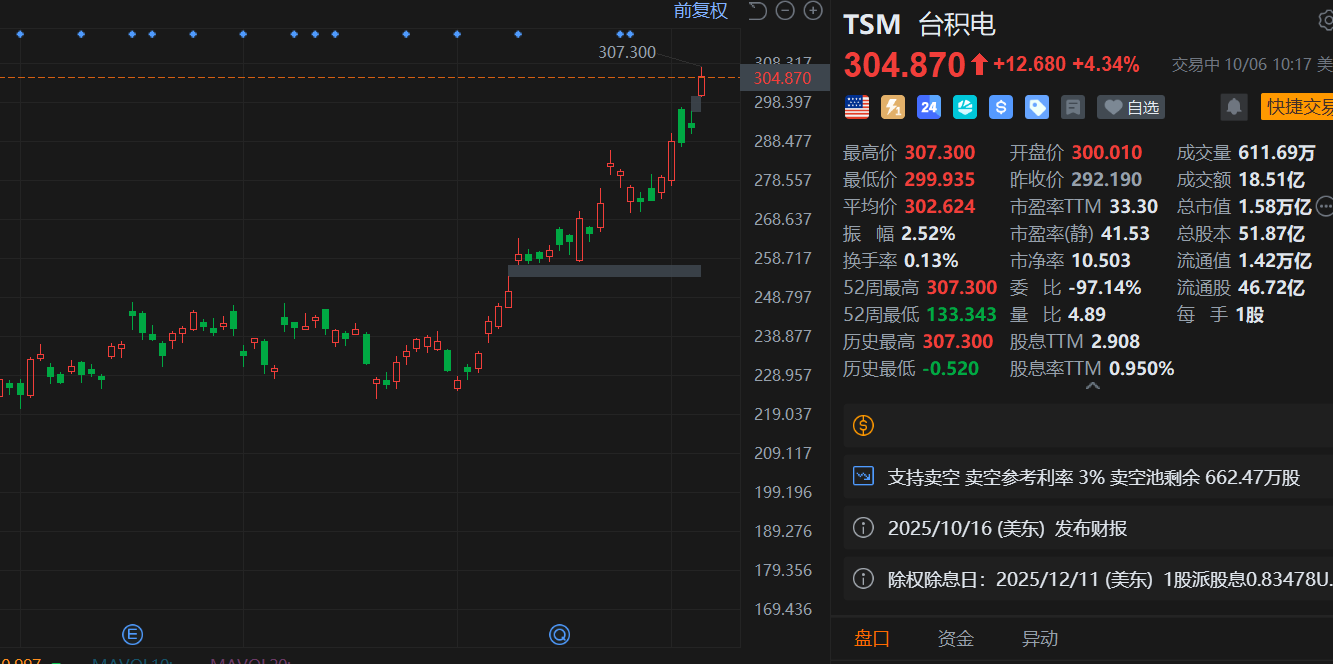The image size is (1333, 664).
Task: Switch to the 异动 tab
Action: 1040,638
